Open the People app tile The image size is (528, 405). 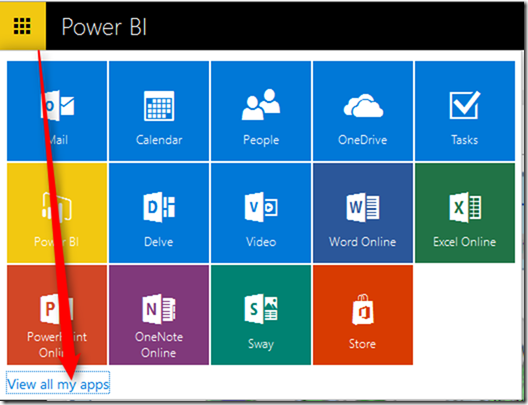261,111
